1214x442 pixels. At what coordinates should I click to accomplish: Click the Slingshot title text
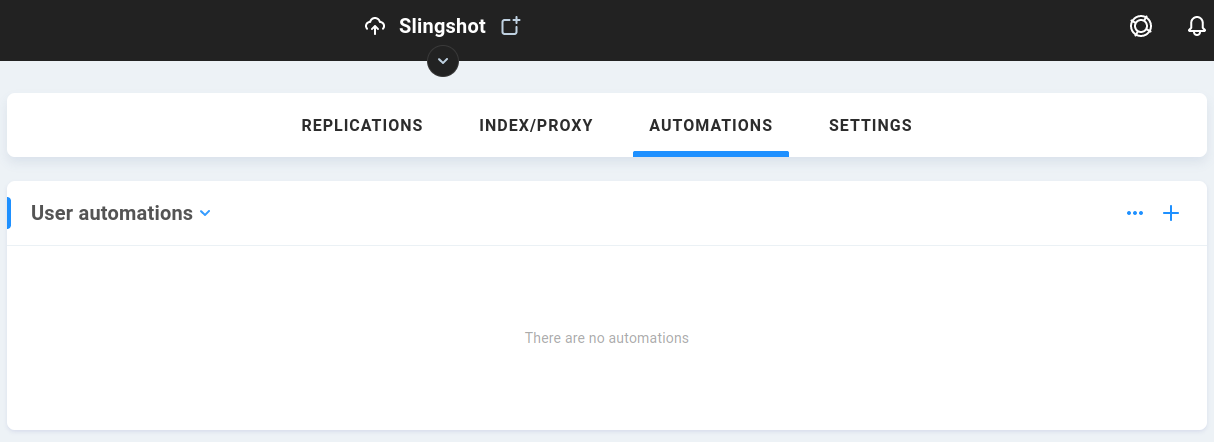click(442, 26)
